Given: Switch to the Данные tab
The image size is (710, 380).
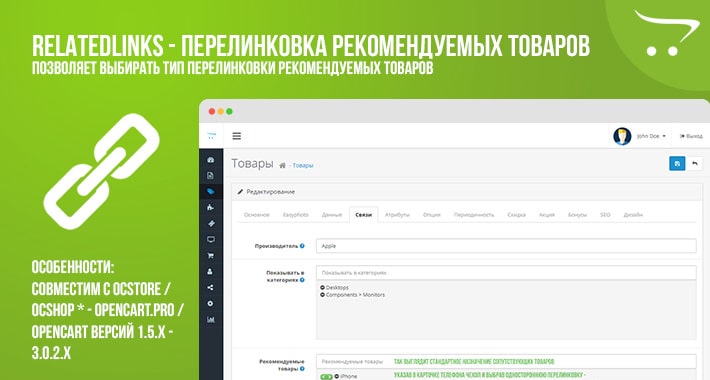Looking at the screenshot, I should tap(332, 215).
